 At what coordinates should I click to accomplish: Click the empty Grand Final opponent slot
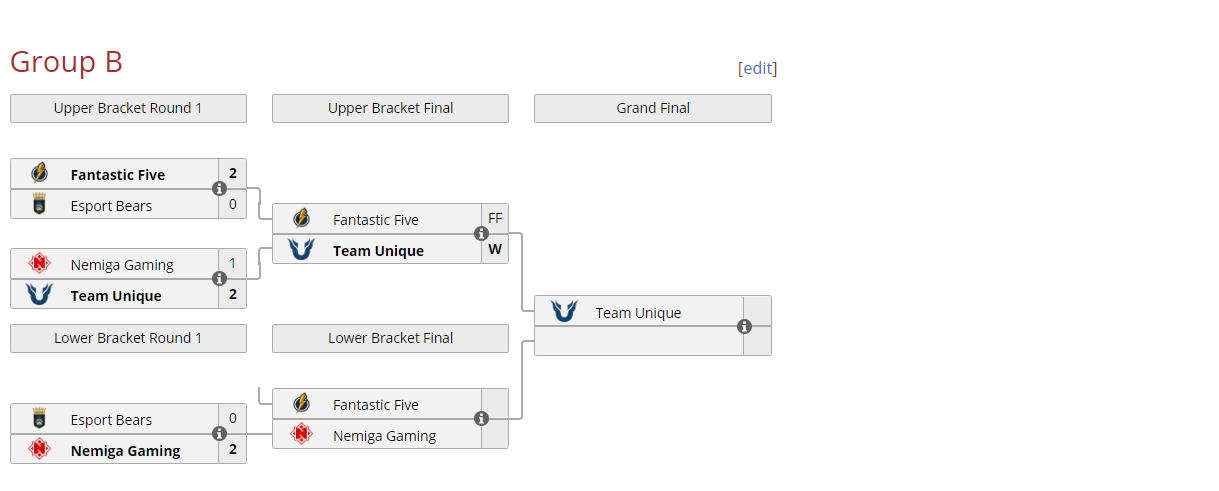pos(638,342)
